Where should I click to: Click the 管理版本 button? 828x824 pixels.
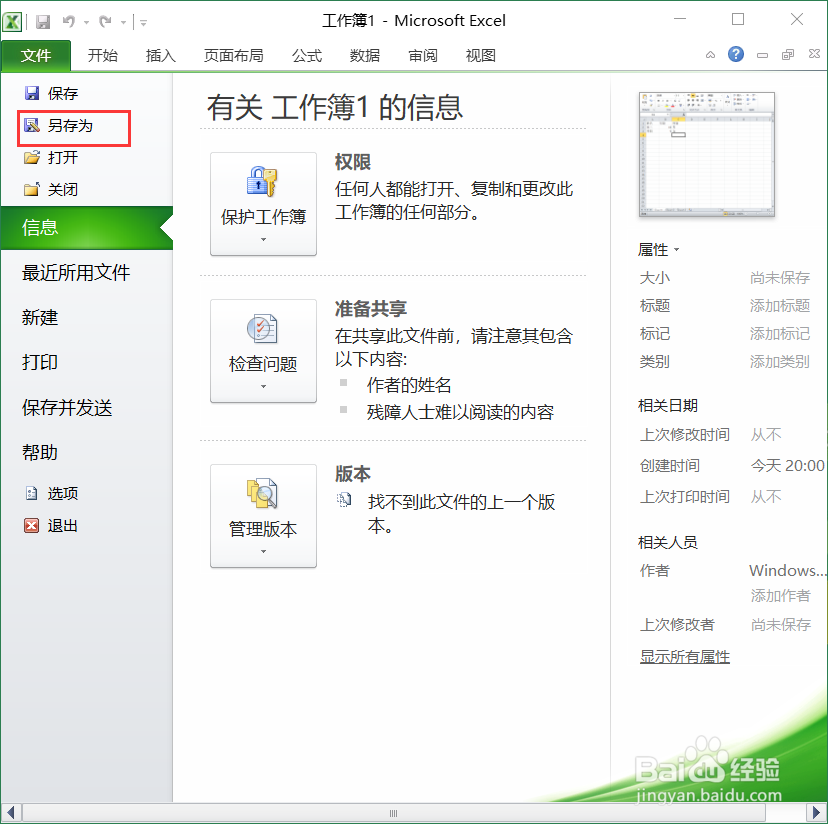click(x=264, y=516)
